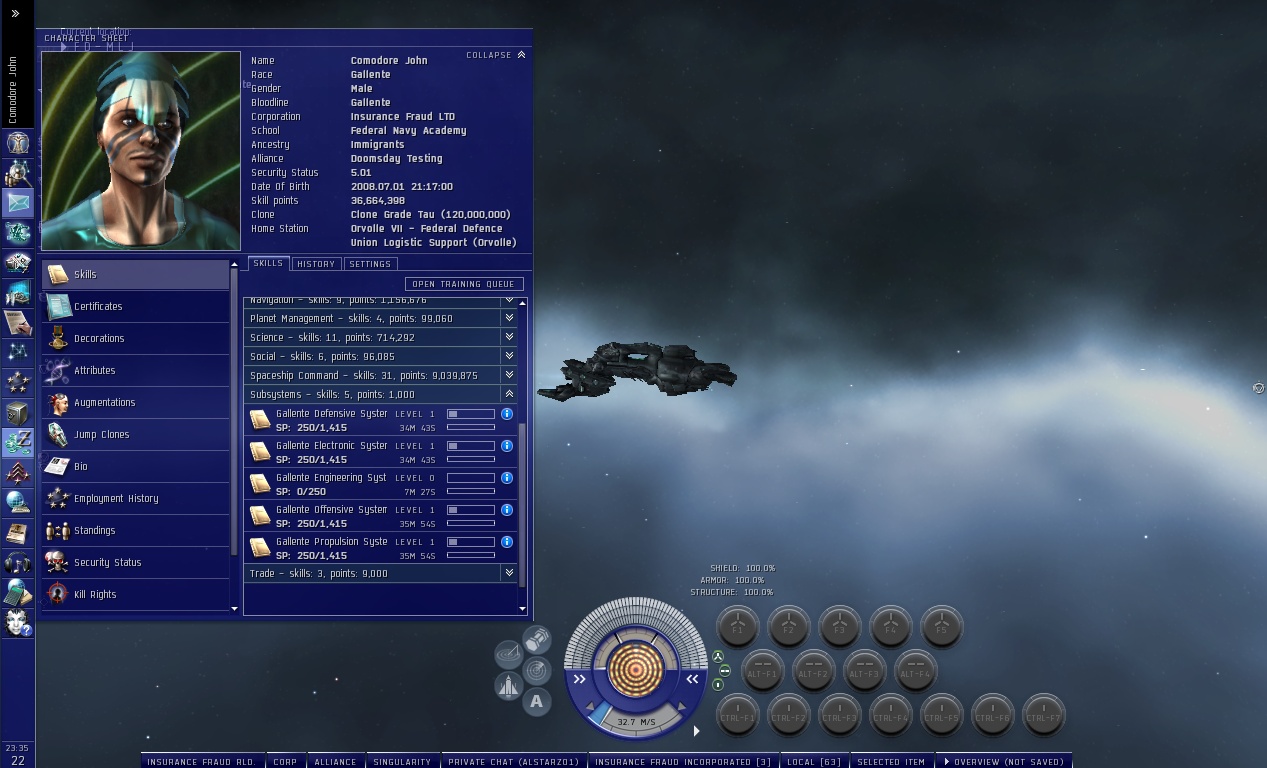Open the Alliance chat tab
1267x768 pixels.
335,761
